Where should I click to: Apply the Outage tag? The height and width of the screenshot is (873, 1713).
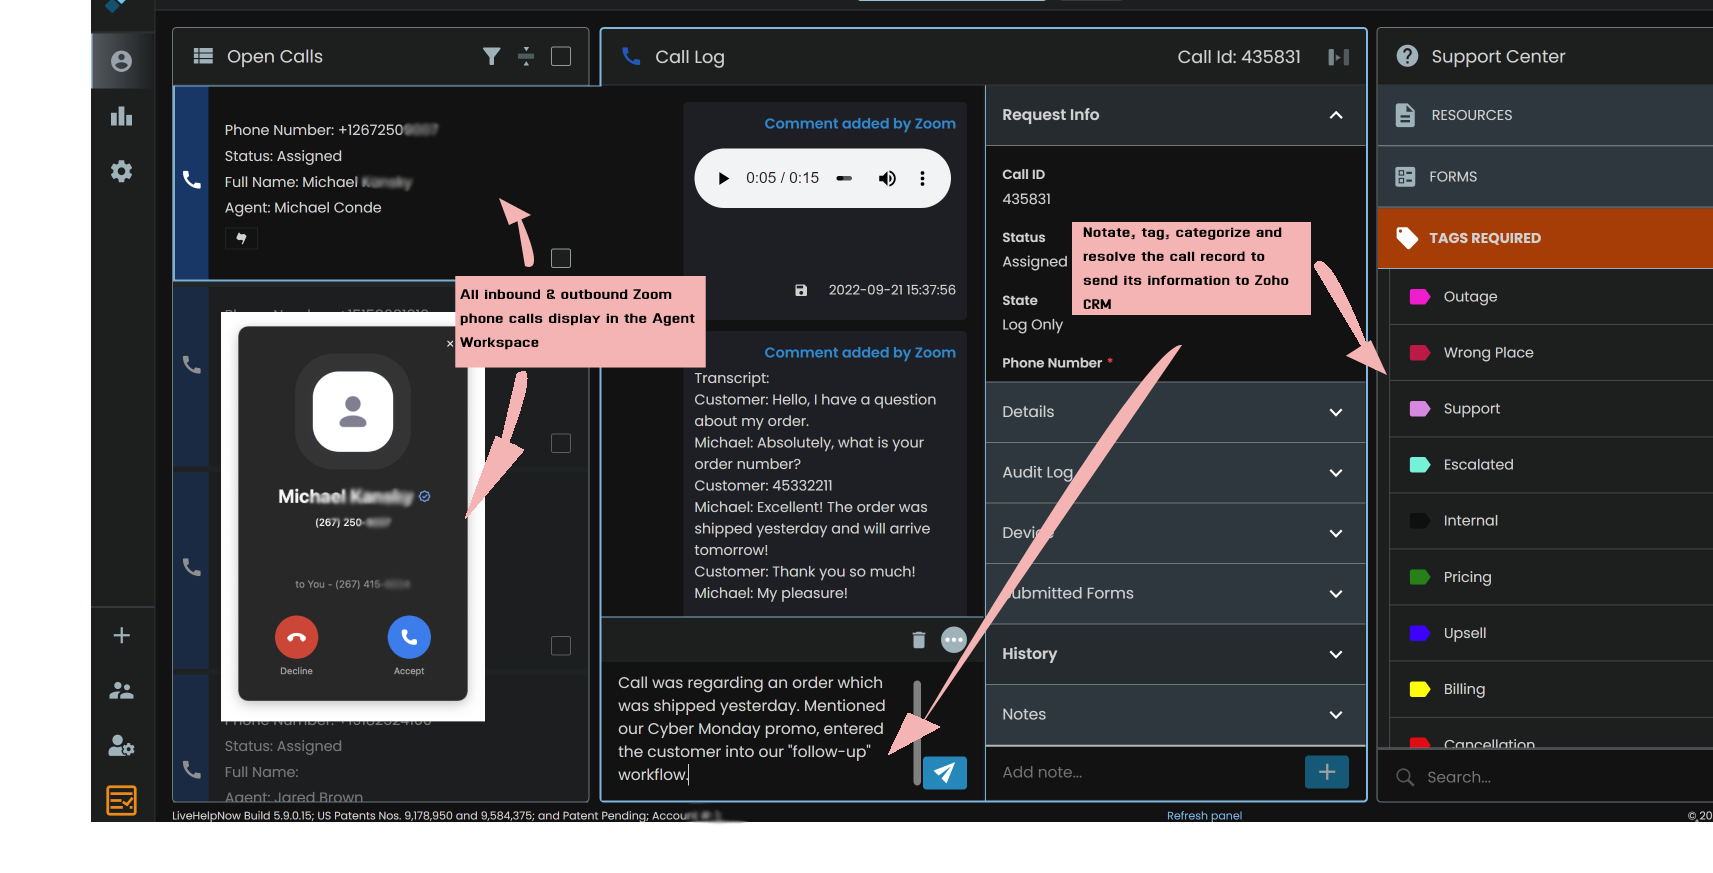point(1550,297)
